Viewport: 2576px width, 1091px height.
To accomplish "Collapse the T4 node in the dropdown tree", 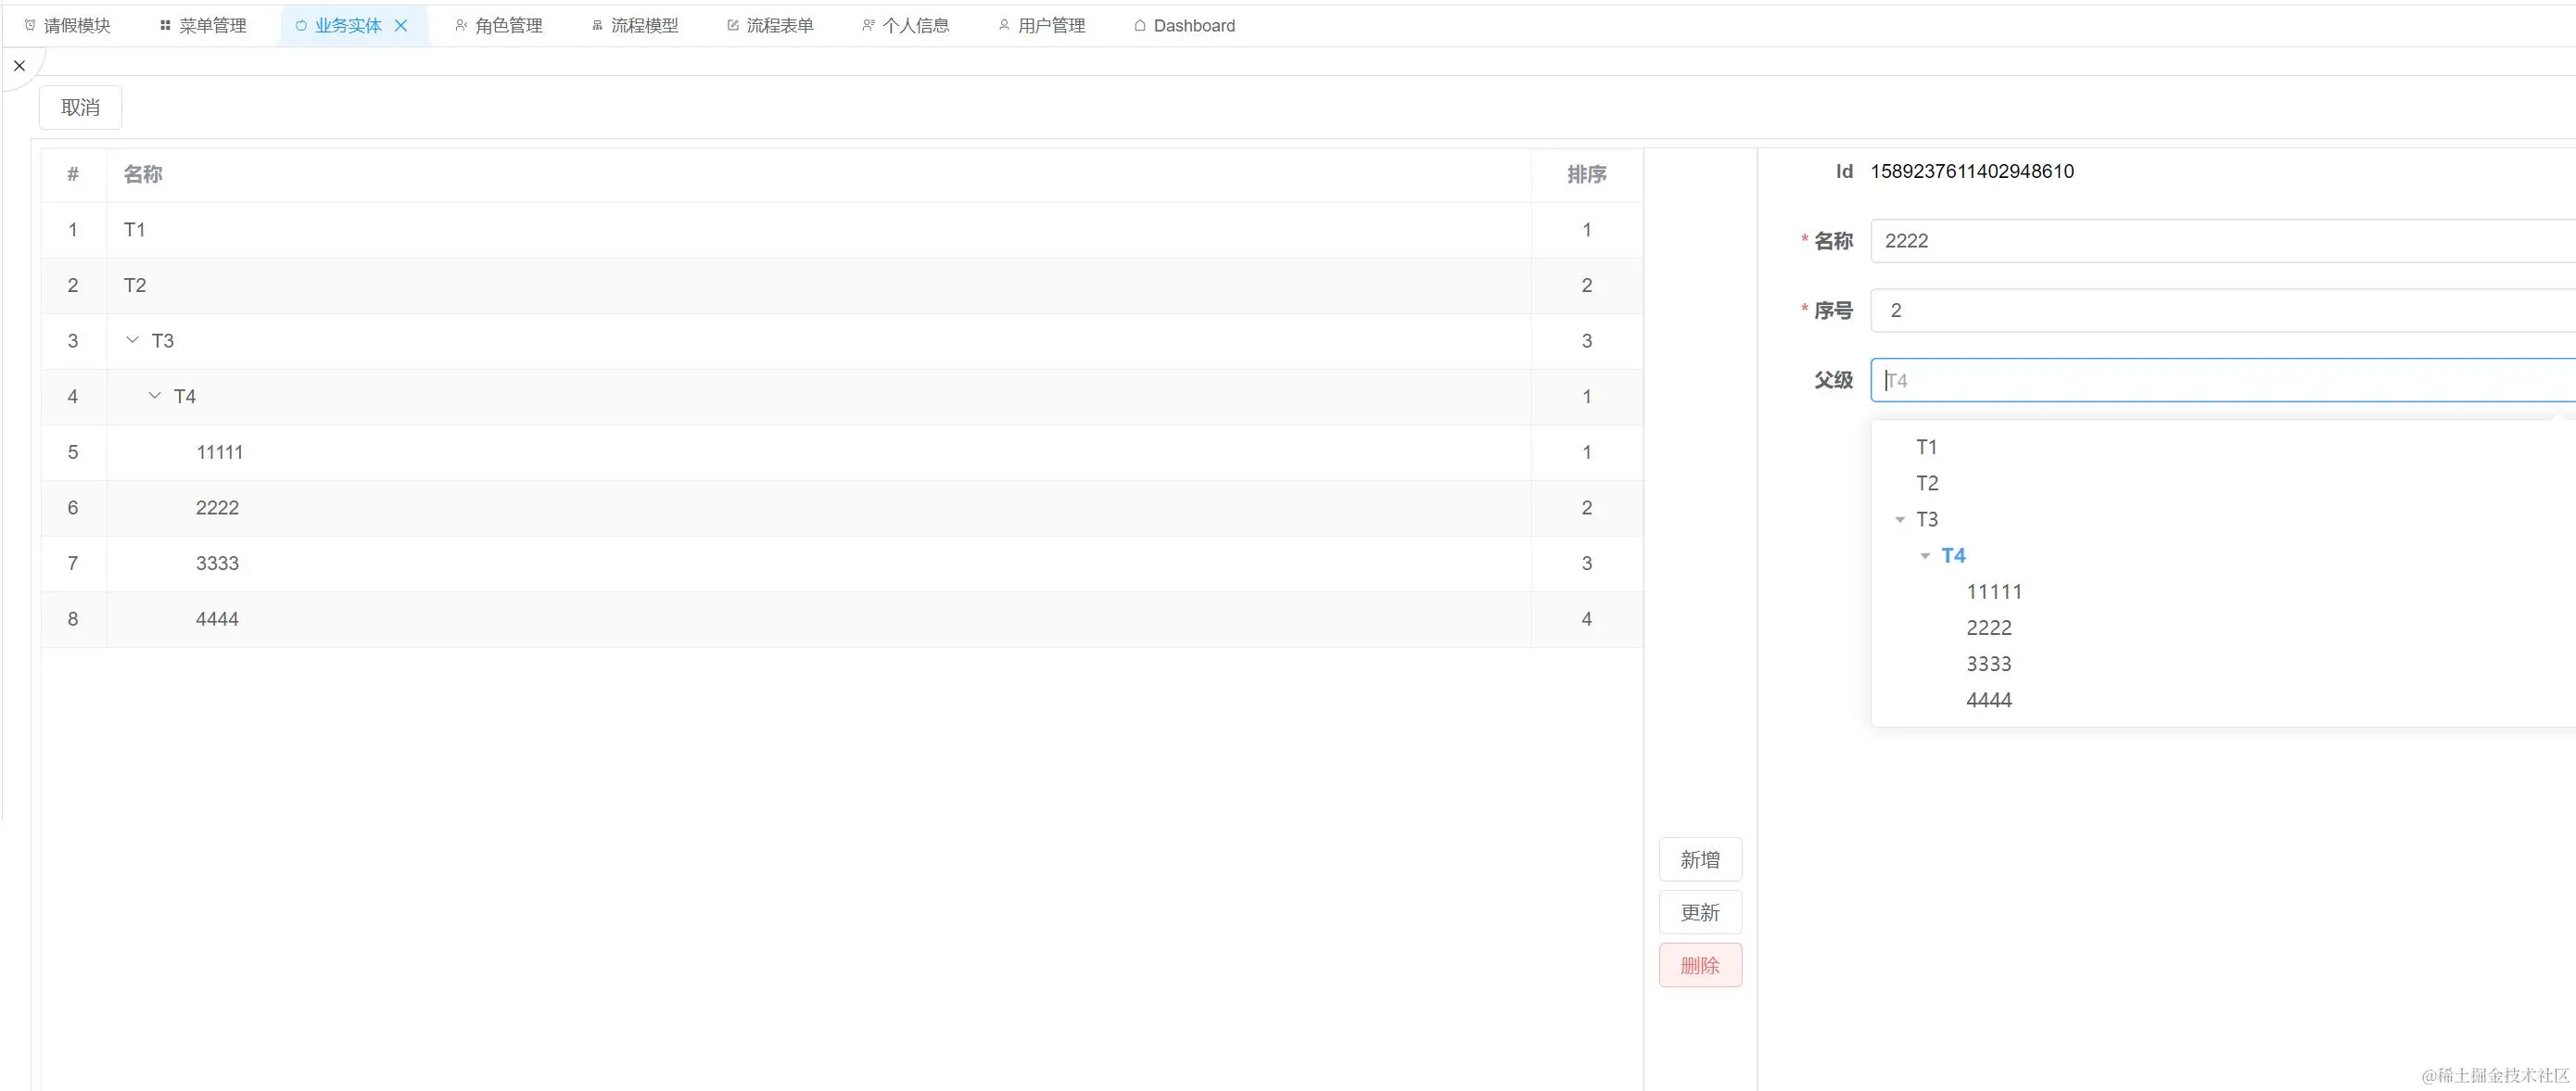I will click(1925, 556).
